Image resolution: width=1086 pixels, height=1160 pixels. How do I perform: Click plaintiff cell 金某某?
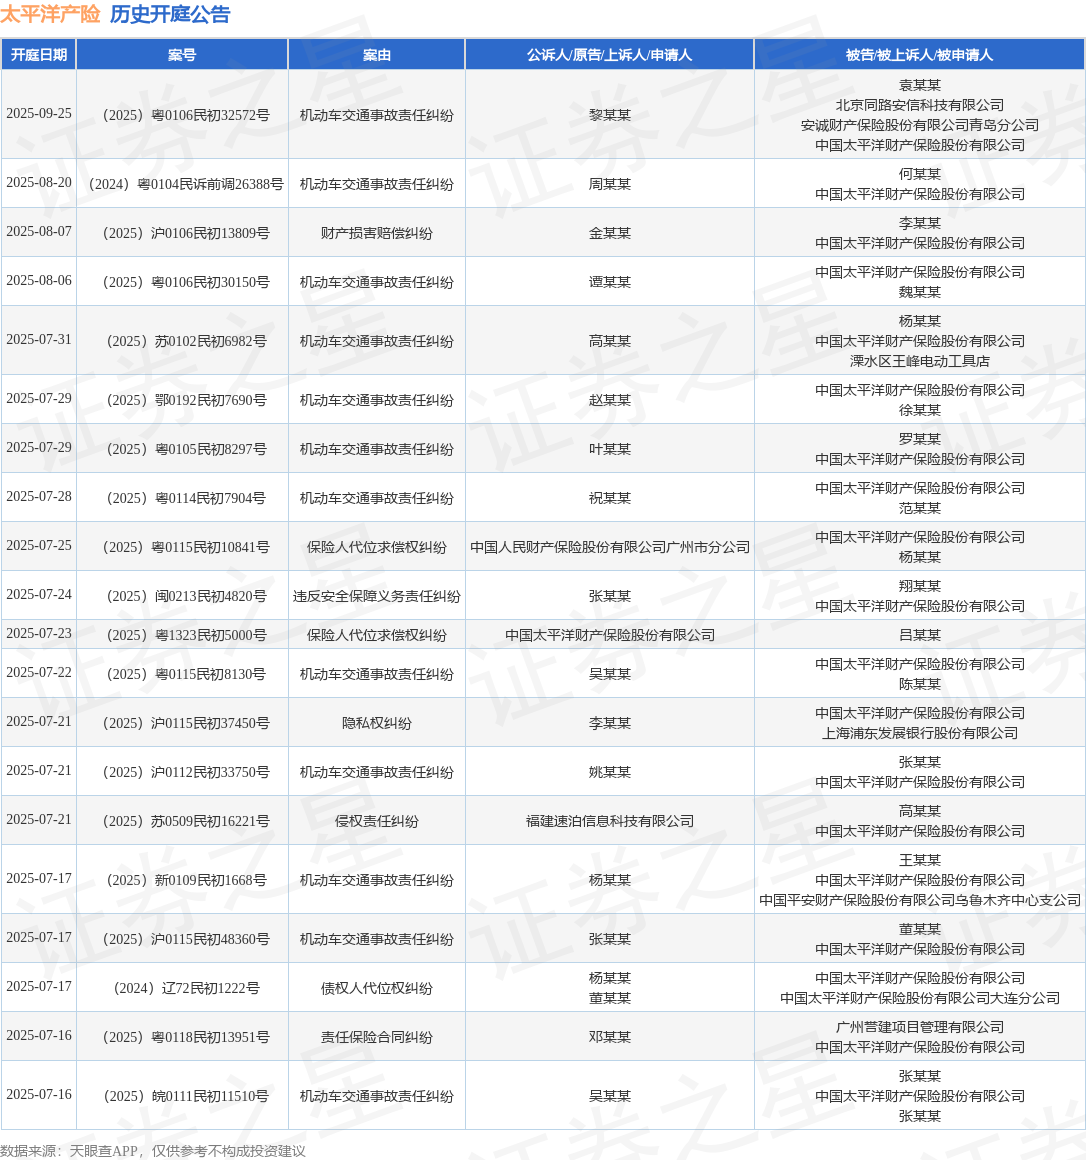[x=610, y=233]
